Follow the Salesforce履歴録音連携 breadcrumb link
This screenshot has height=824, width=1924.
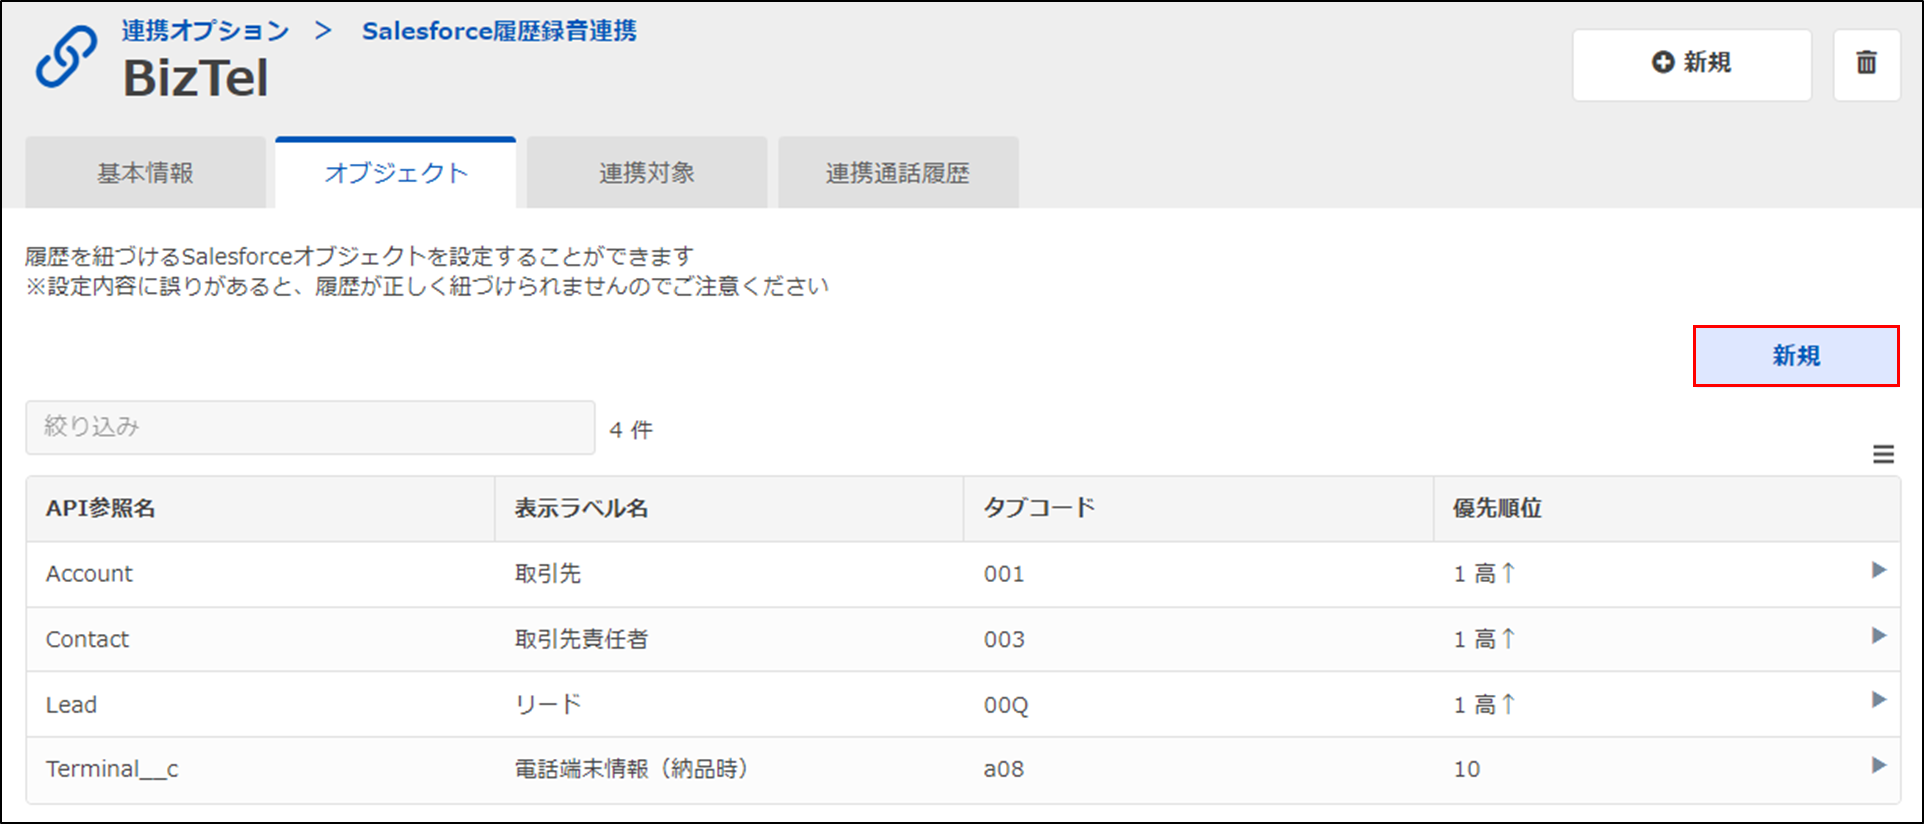click(x=499, y=31)
